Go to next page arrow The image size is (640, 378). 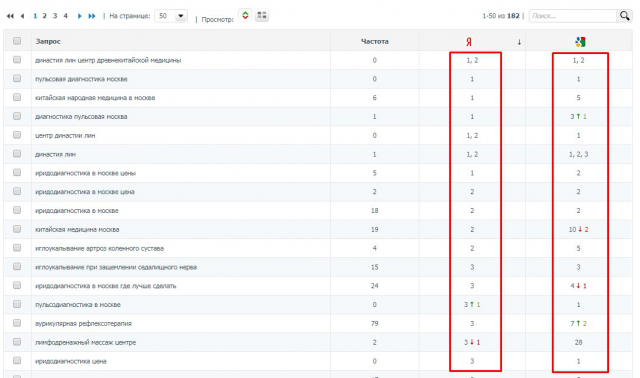(80, 16)
